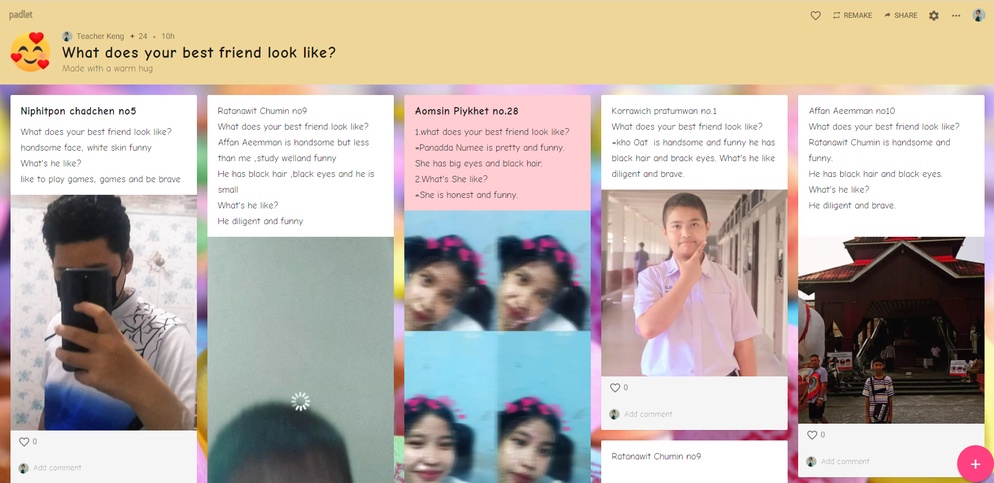Open the loading image in Ratanawit Chumin's post
Screen dimensions: 994x483
click(x=300, y=359)
